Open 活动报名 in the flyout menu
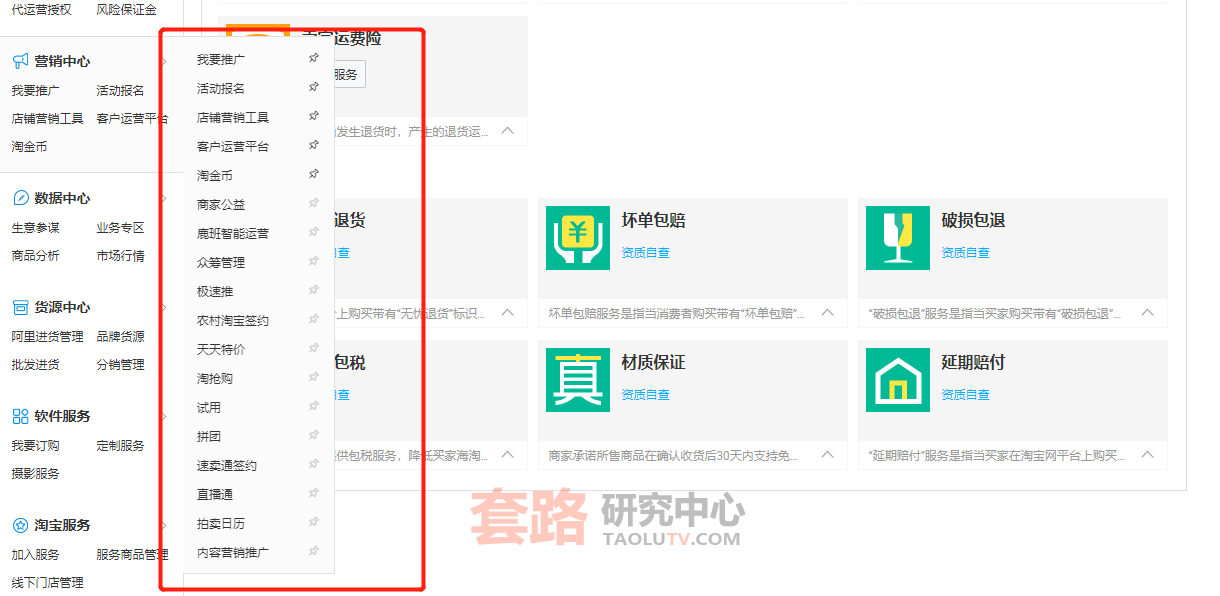The width and height of the screenshot is (1220, 596). [221, 89]
